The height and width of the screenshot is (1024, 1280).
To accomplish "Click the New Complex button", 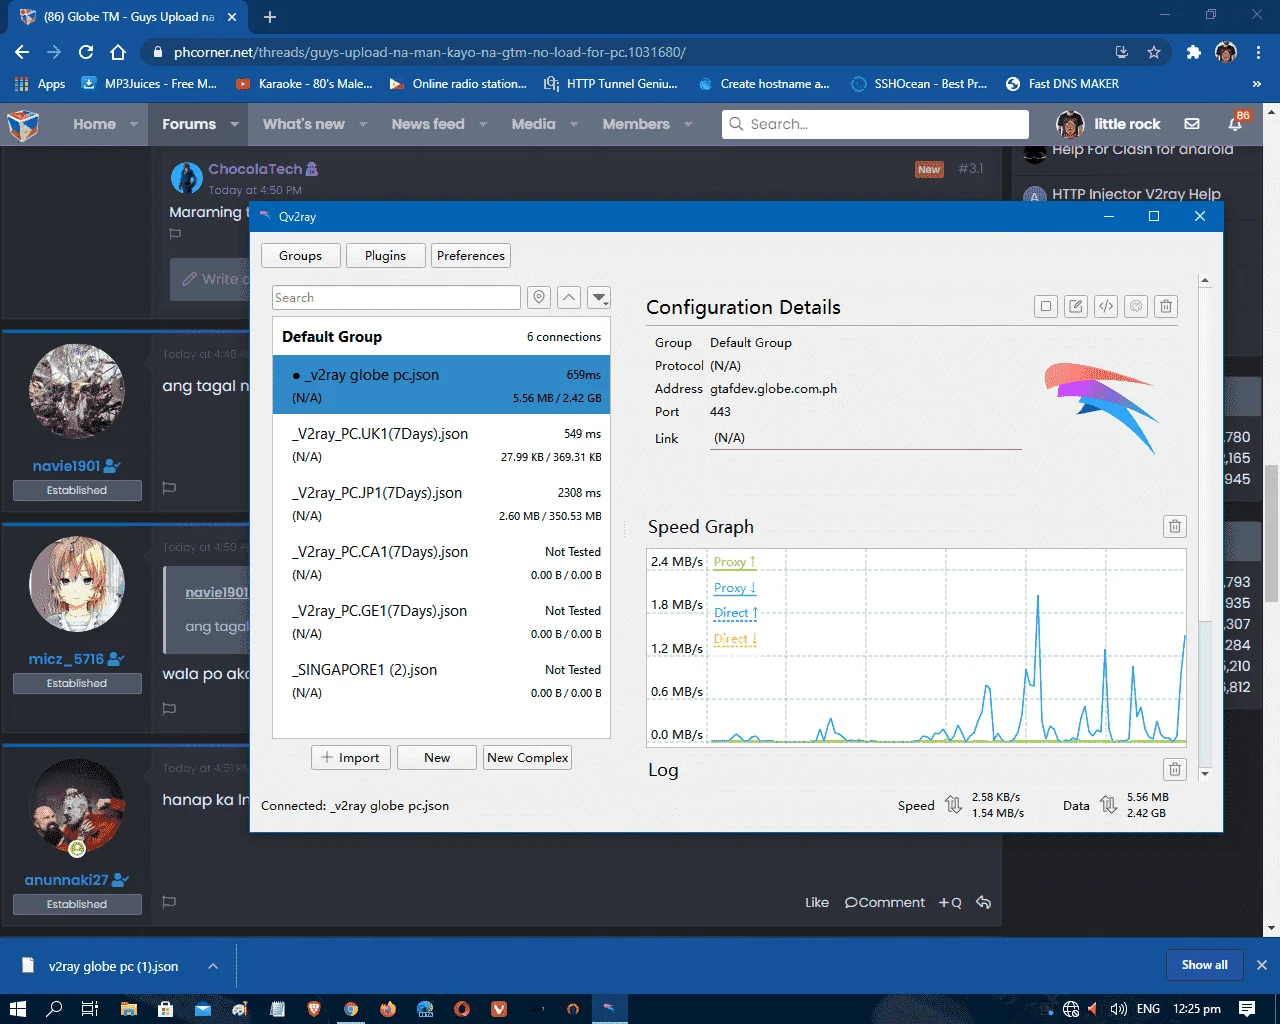I will click(528, 758).
